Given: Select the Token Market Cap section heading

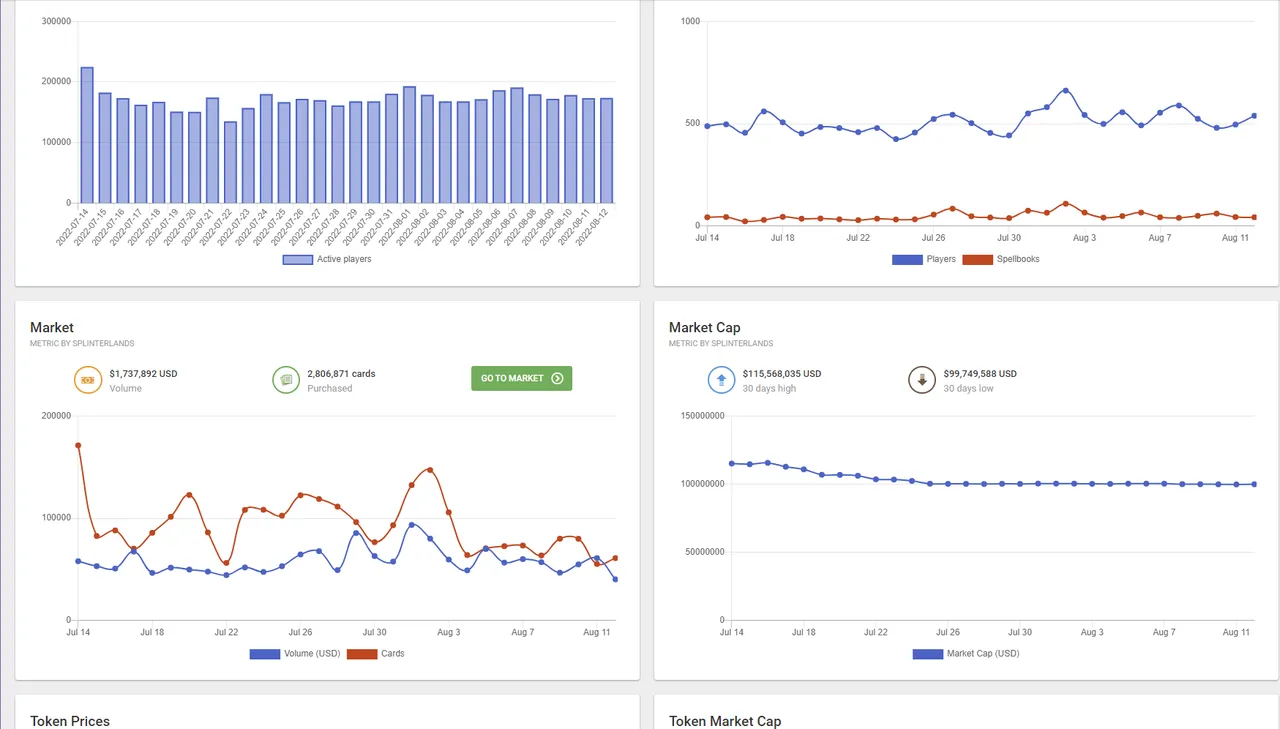Looking at the screenshot, I should pos(724,720).
